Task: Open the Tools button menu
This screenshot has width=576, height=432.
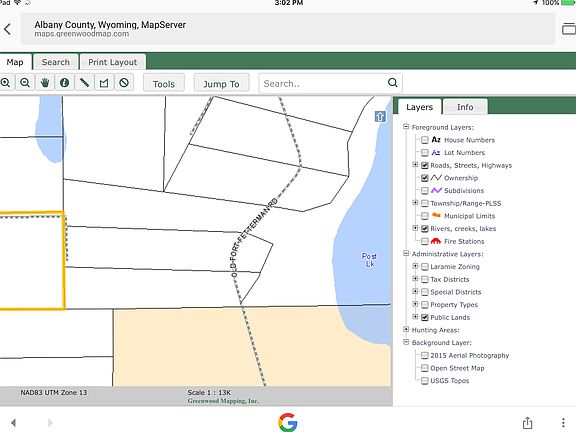Action: [x=164, y=83]
